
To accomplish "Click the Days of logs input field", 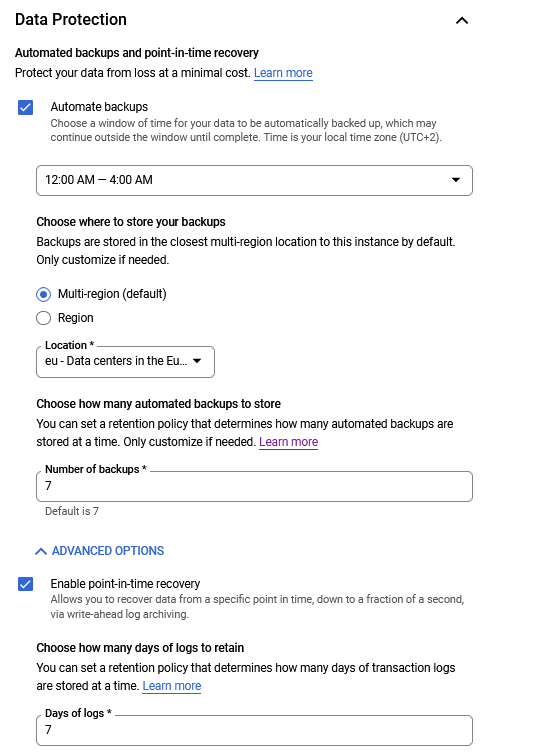I will tap(254, 730).
